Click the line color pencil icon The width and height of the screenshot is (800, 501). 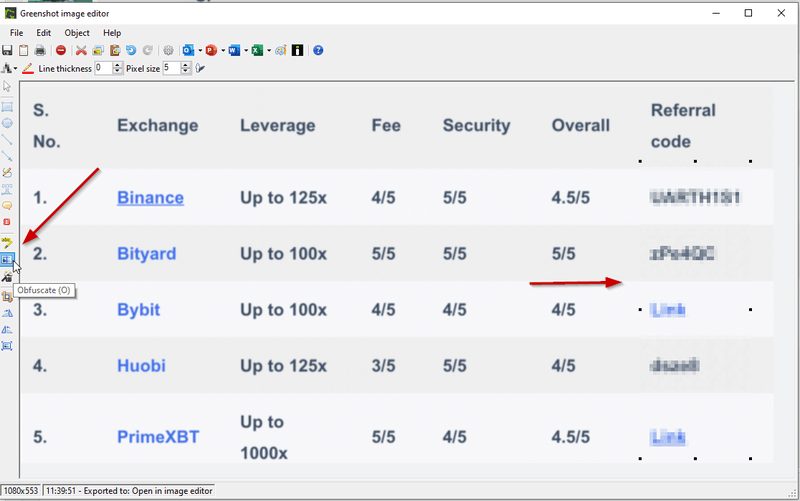click(28, 68)
